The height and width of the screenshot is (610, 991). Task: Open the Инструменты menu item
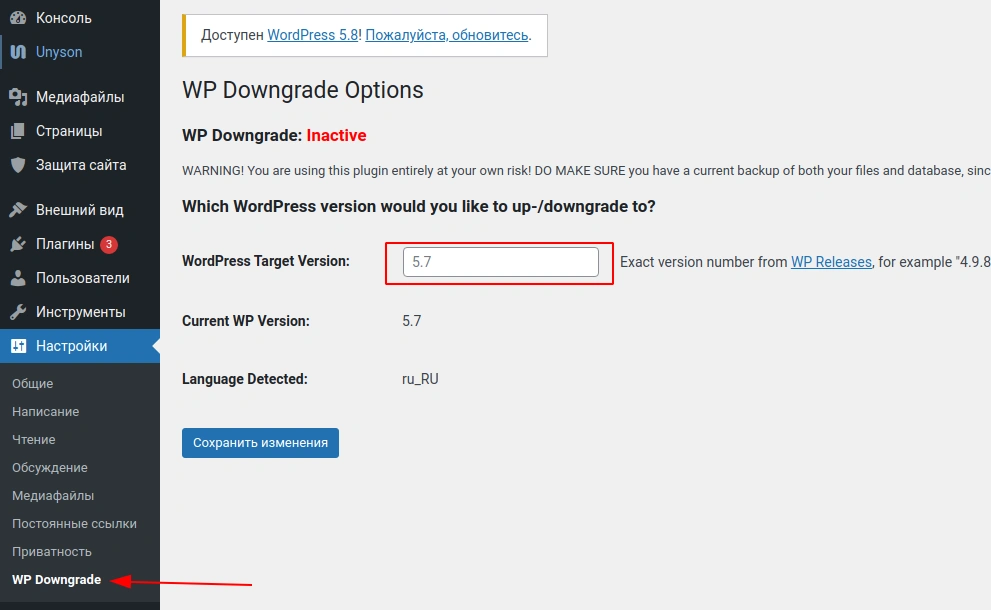pos(80,312)
